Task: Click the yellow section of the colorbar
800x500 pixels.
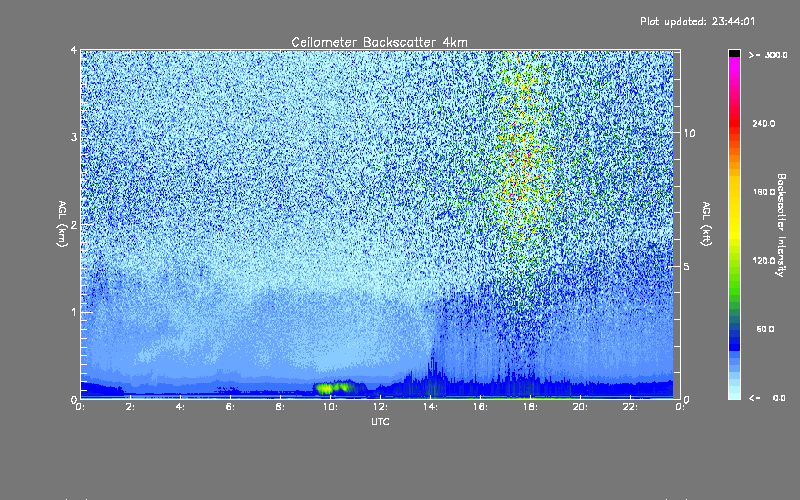Action: [734, 209]
